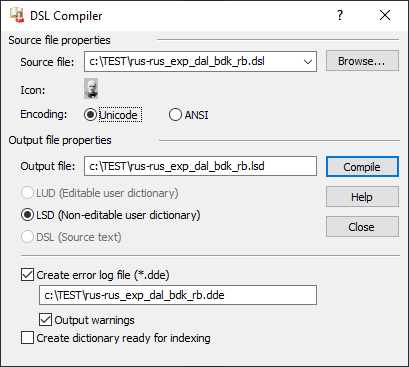Click the dictionary icon portrait thumbnail
Image resolution: width=409 pixels, height=367 pixels.
[91, 88]
